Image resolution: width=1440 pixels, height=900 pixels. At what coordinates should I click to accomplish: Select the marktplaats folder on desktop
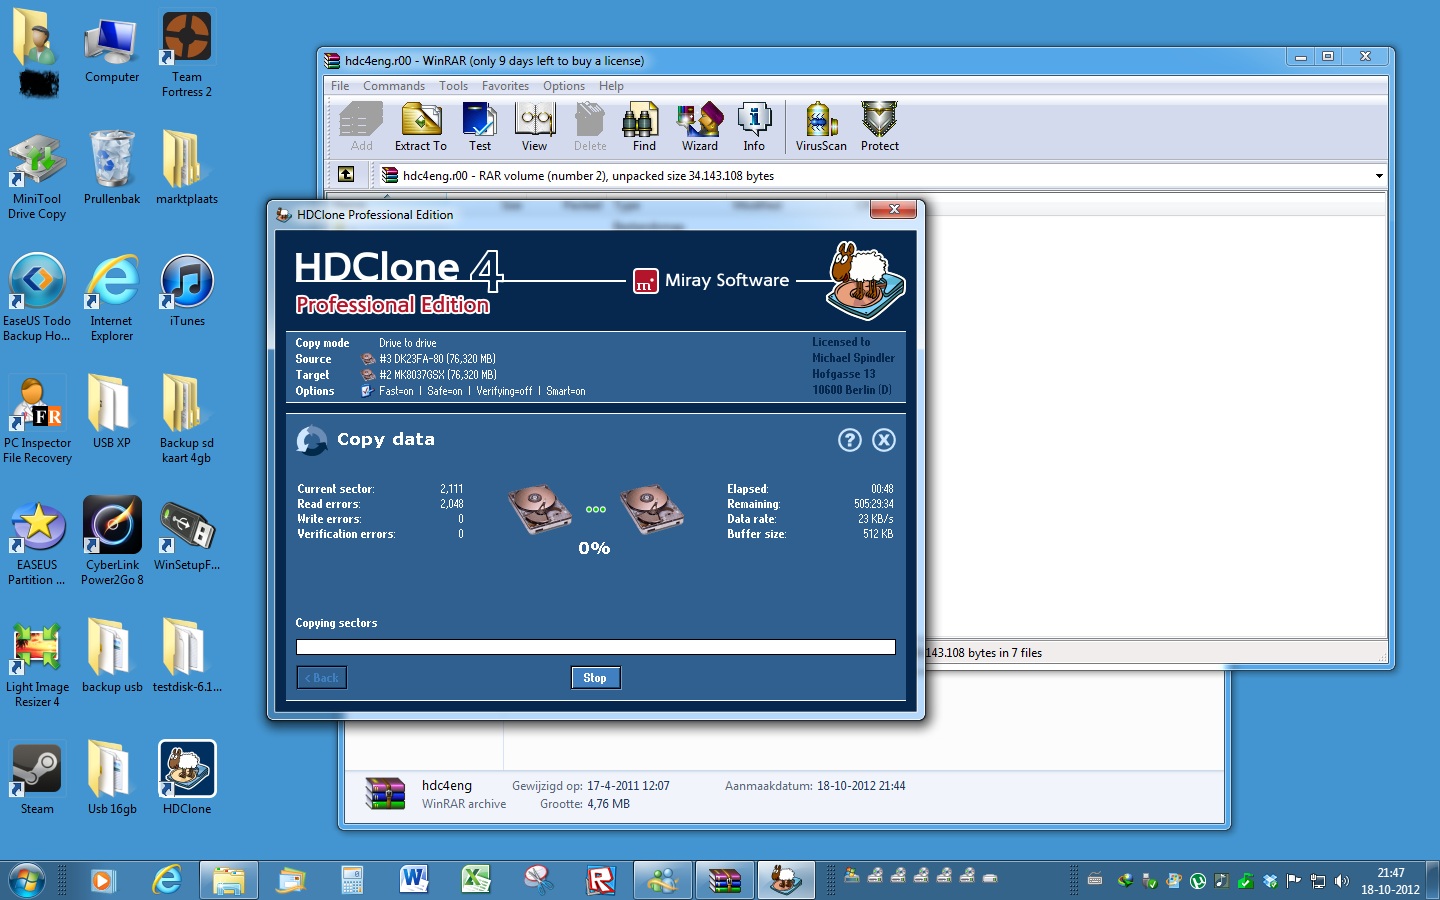[x=187, y=168]
